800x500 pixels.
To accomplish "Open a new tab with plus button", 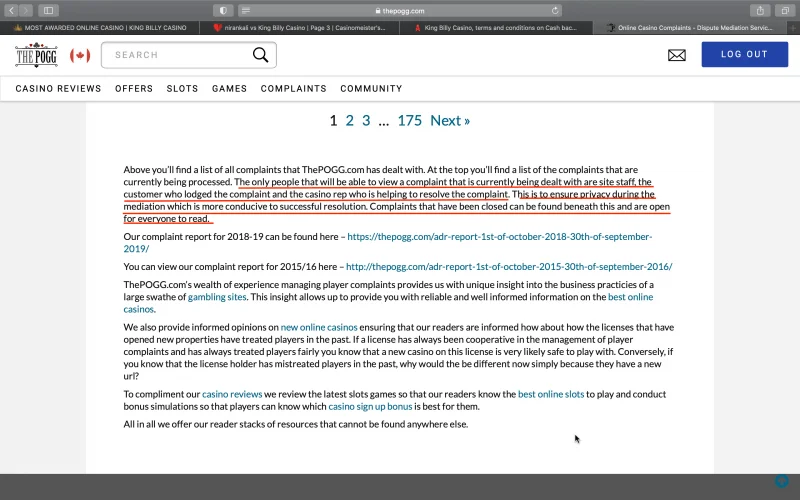I will pos(795,28).
